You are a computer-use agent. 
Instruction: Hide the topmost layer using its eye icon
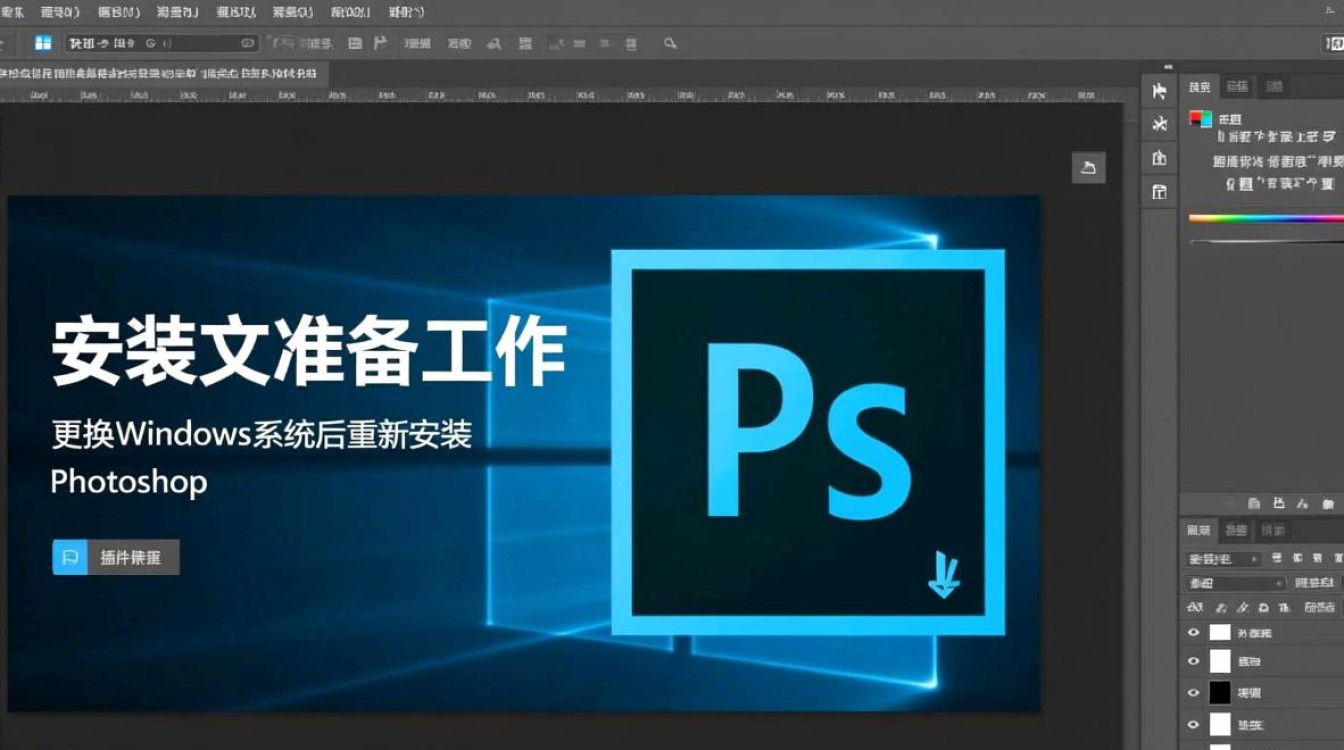(x=1194, y=632)
